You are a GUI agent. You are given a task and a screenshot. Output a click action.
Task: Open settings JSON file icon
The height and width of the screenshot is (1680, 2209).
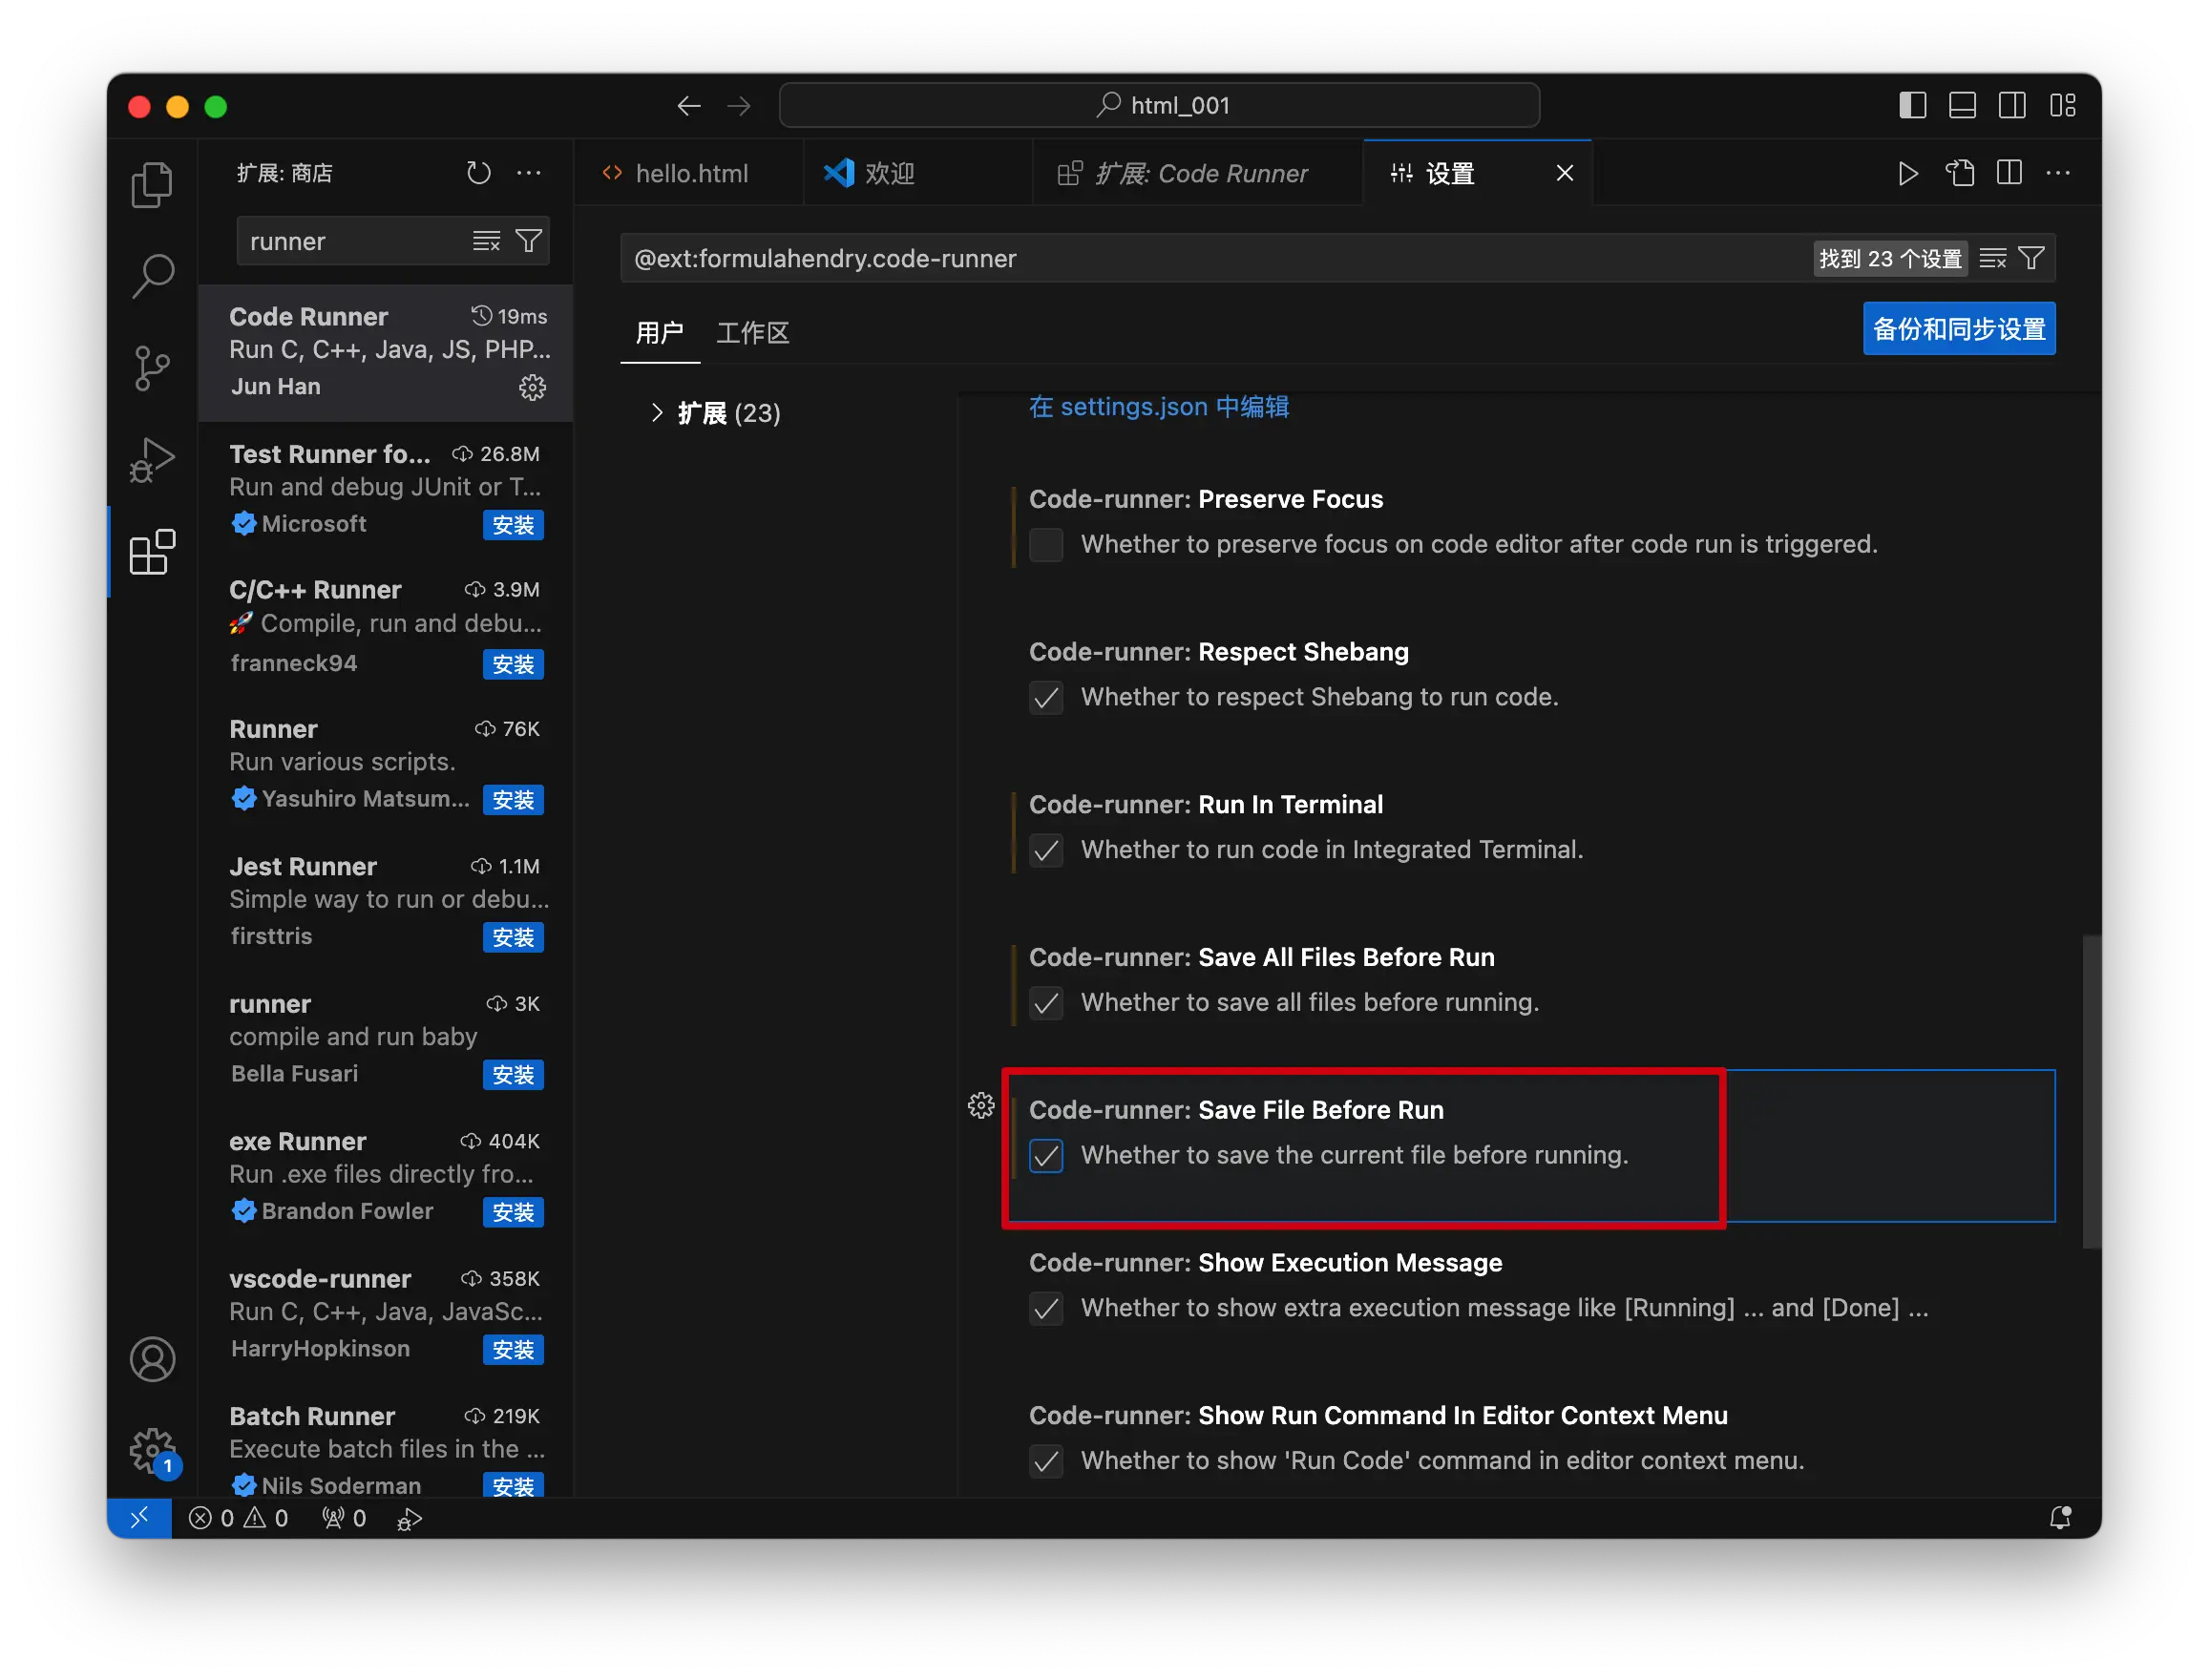[x=1959, y=173]
